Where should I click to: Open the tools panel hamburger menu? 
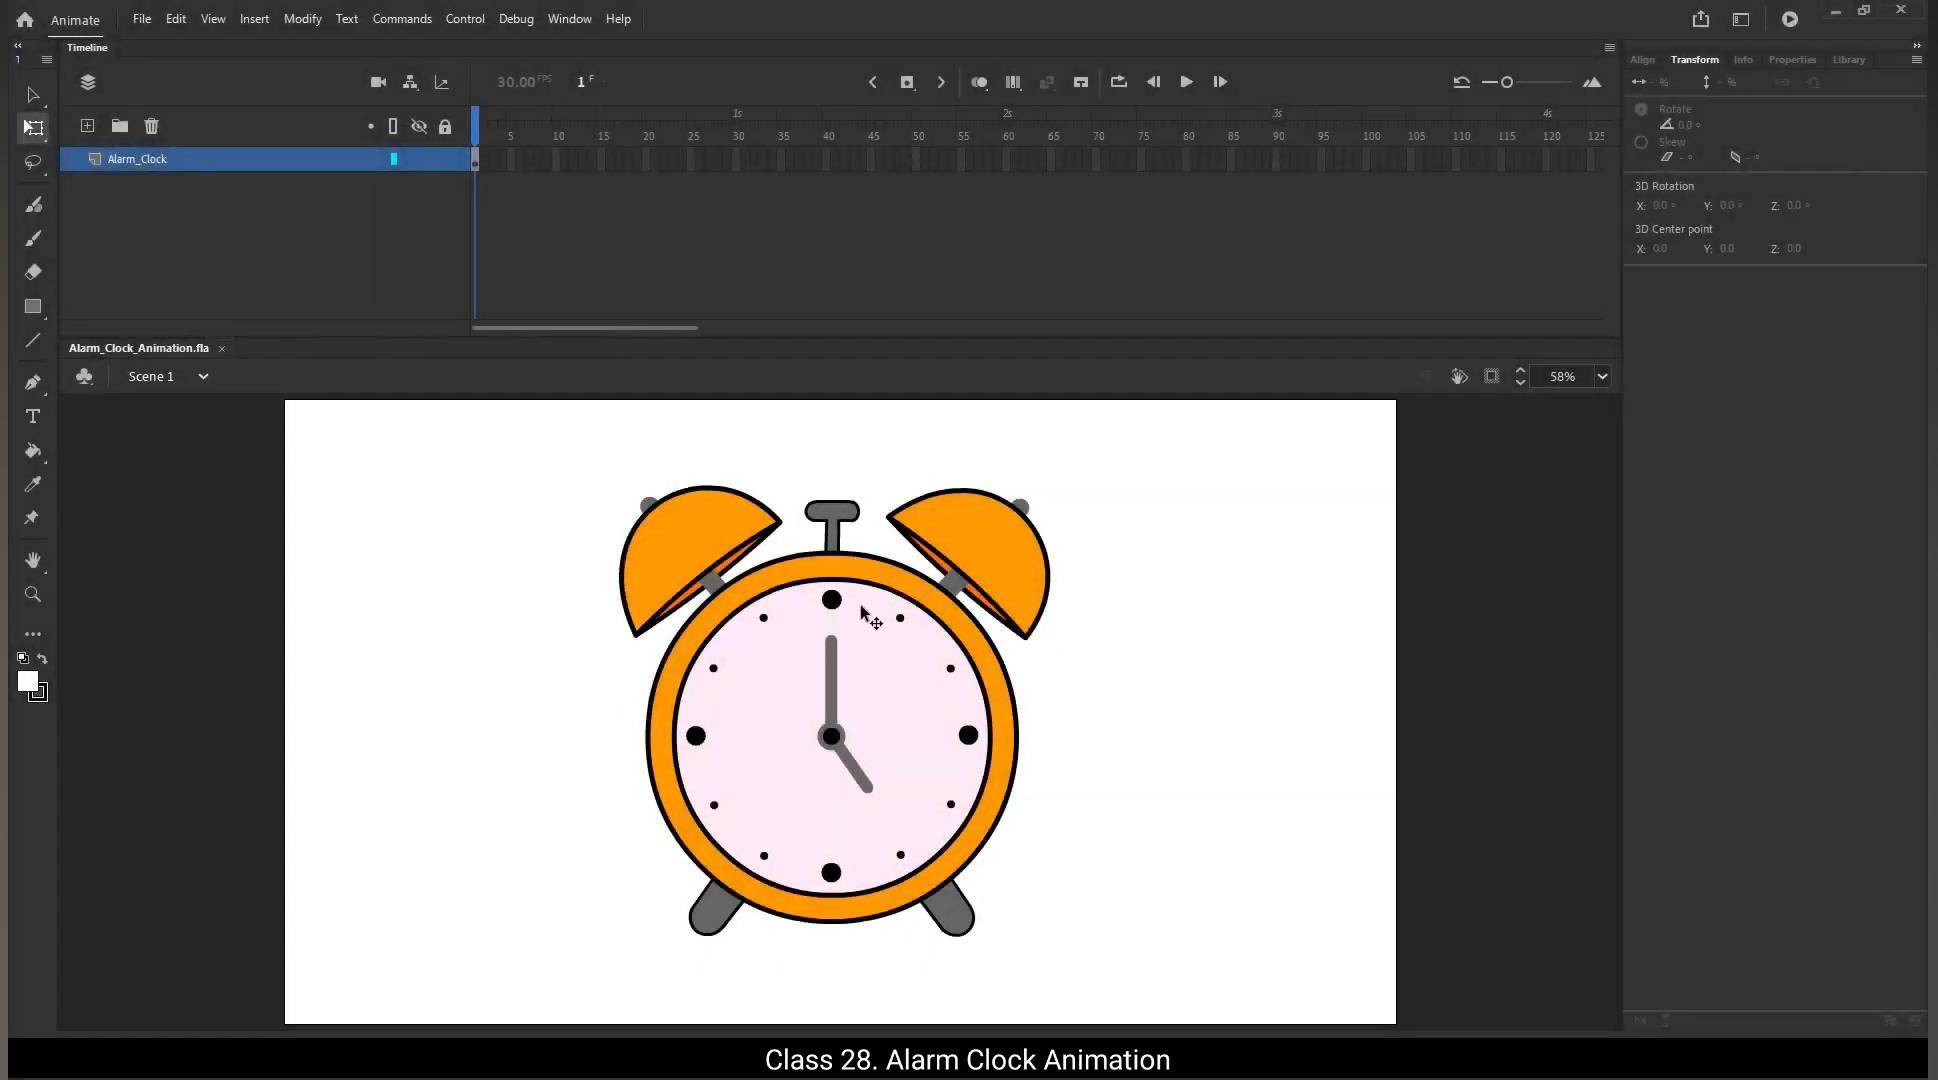(47, 60)
